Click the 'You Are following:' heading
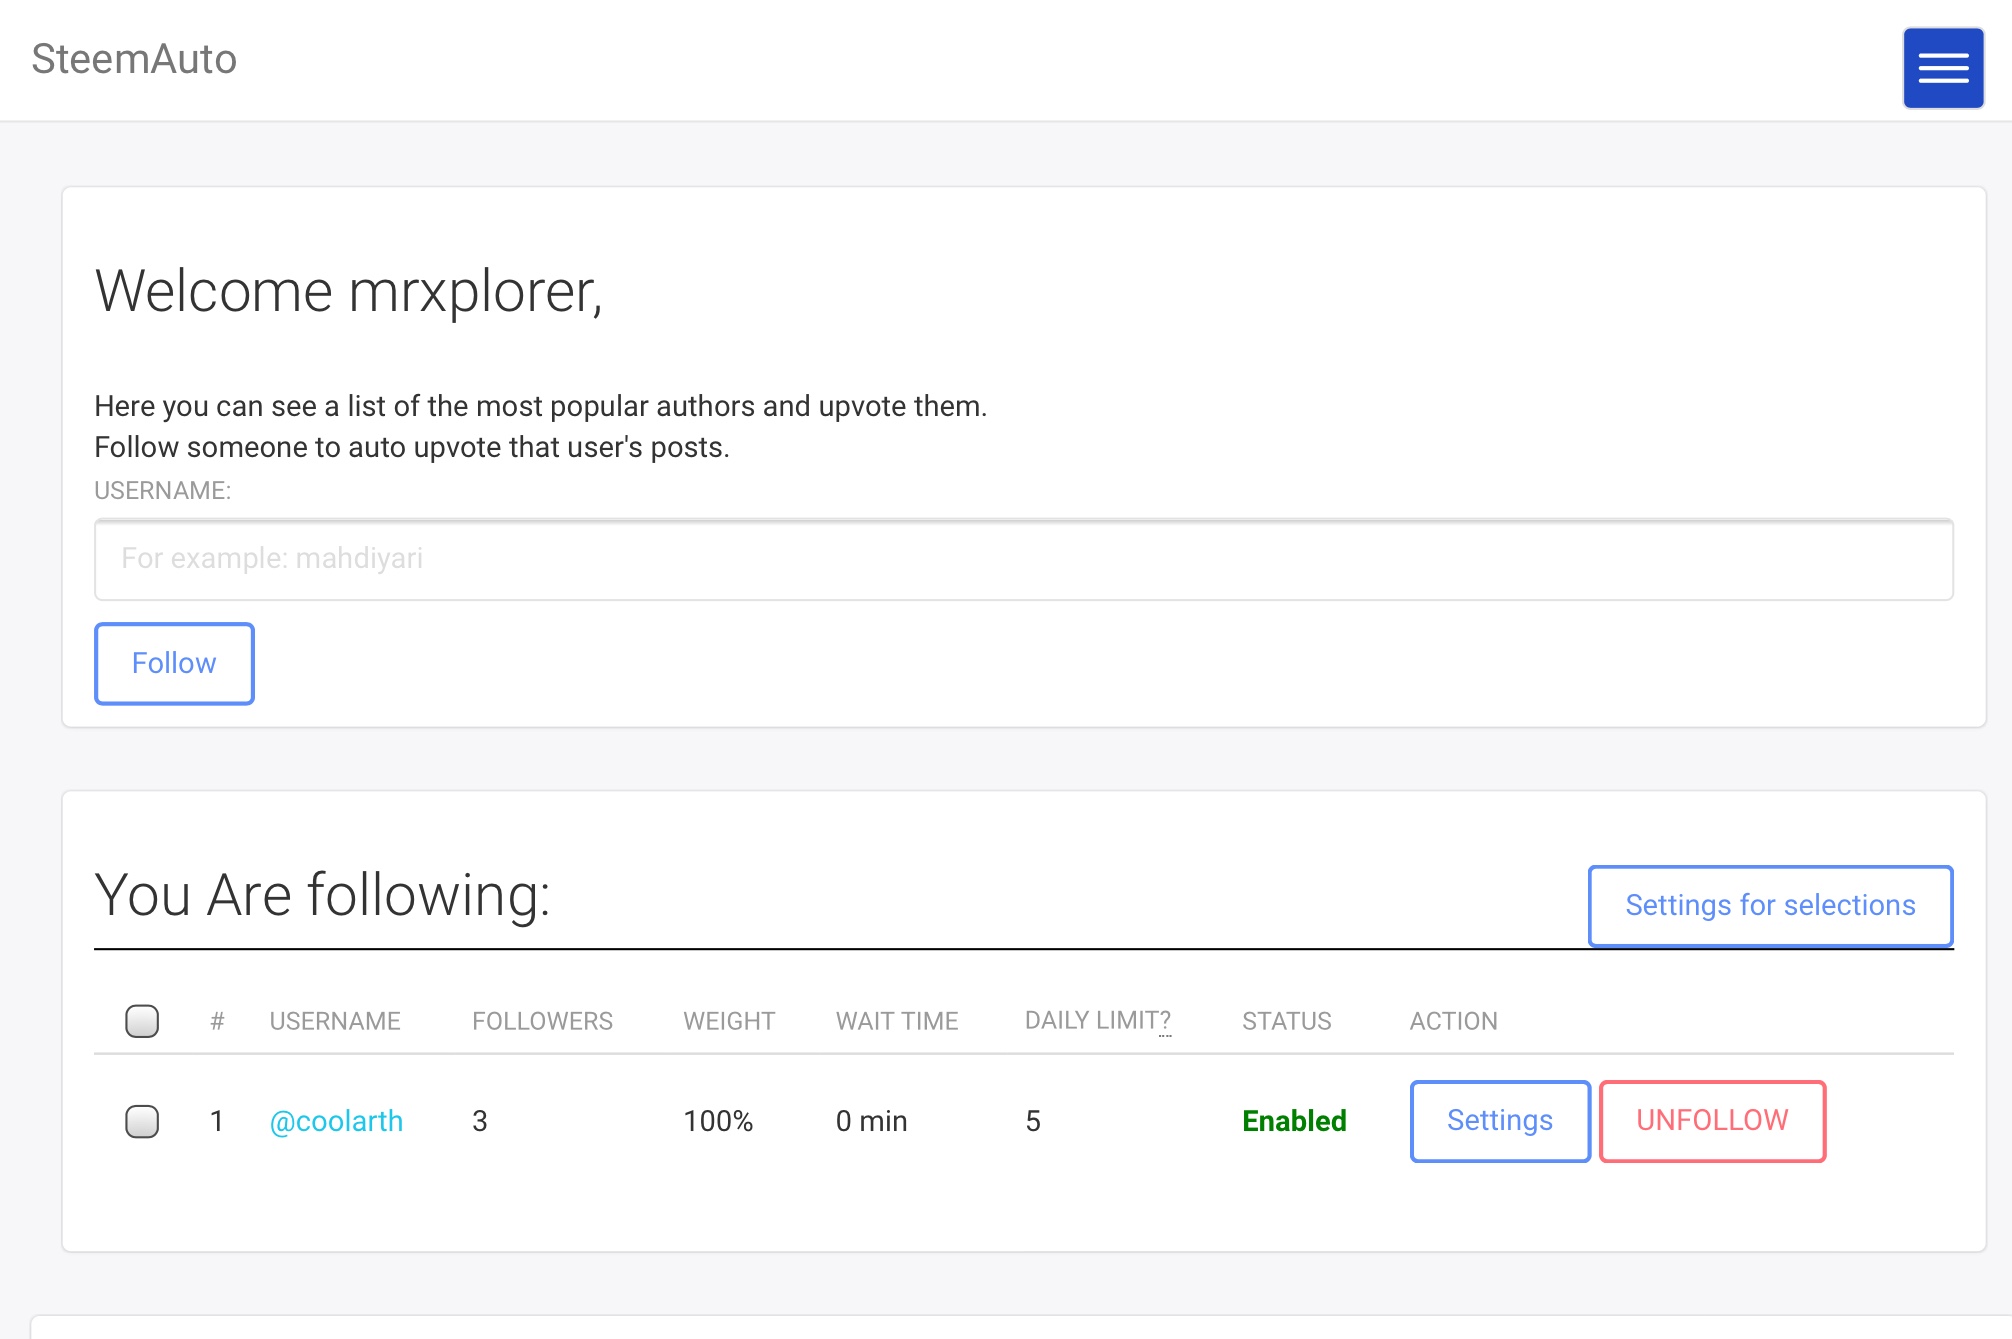Screen dimensions: 2012x1339 tap(322, 894)
